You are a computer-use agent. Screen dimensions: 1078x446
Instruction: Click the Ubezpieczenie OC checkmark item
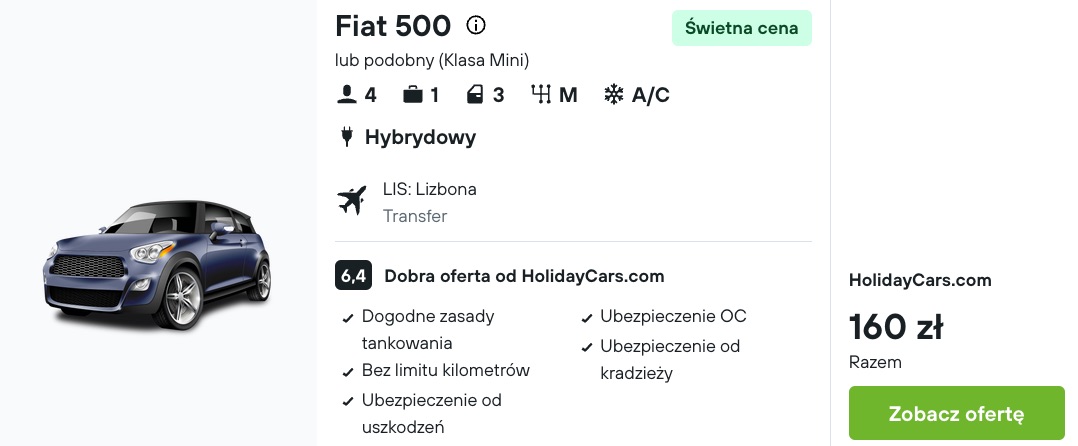click(x=664, y=317)
